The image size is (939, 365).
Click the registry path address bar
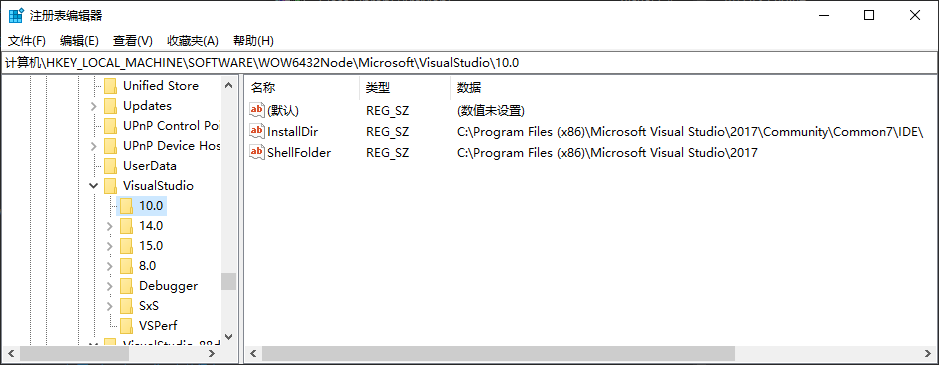pos(470,62)
